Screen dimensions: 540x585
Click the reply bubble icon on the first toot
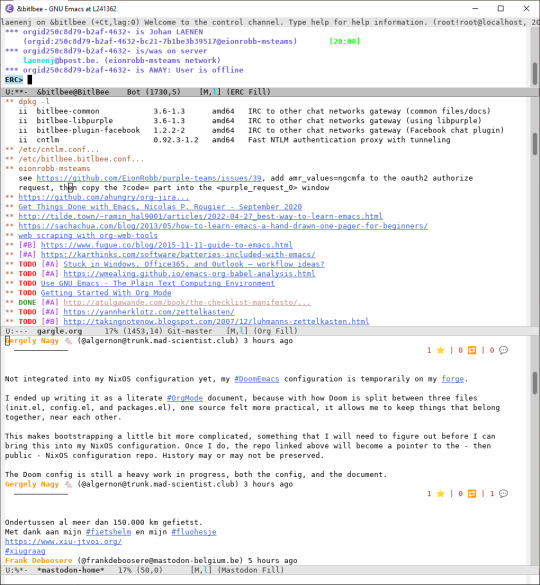503,350
